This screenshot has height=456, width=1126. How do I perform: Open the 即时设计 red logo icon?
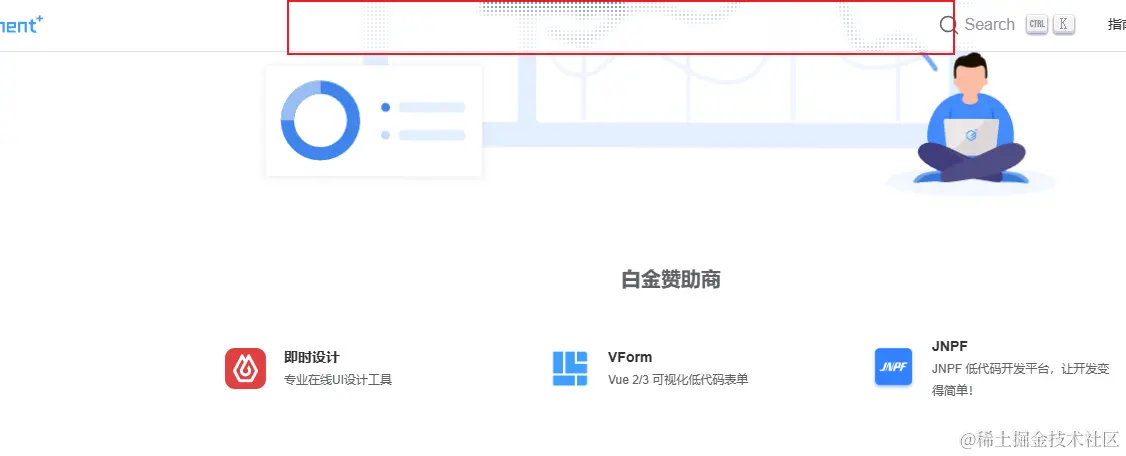[246, 368]
